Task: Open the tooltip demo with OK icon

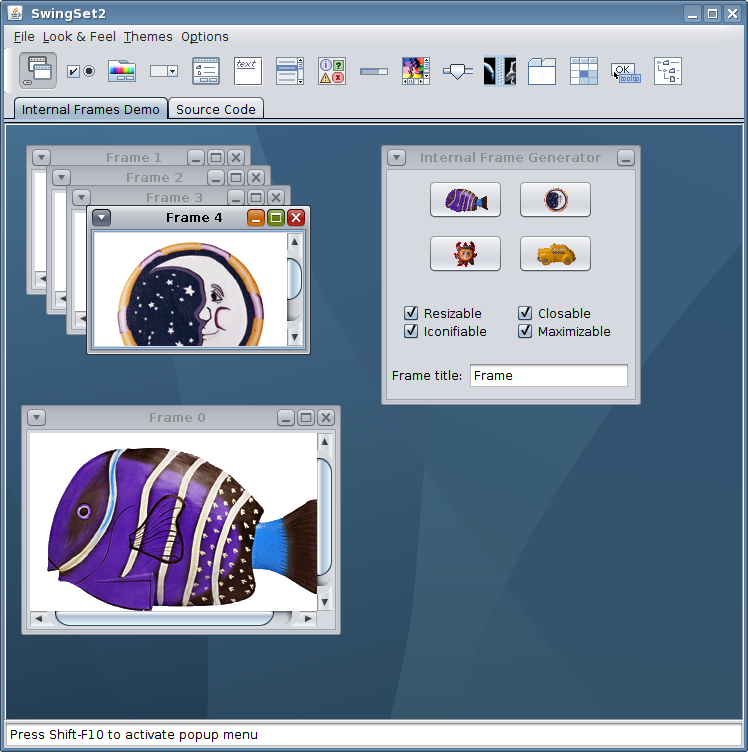Action: coord(626,71)
